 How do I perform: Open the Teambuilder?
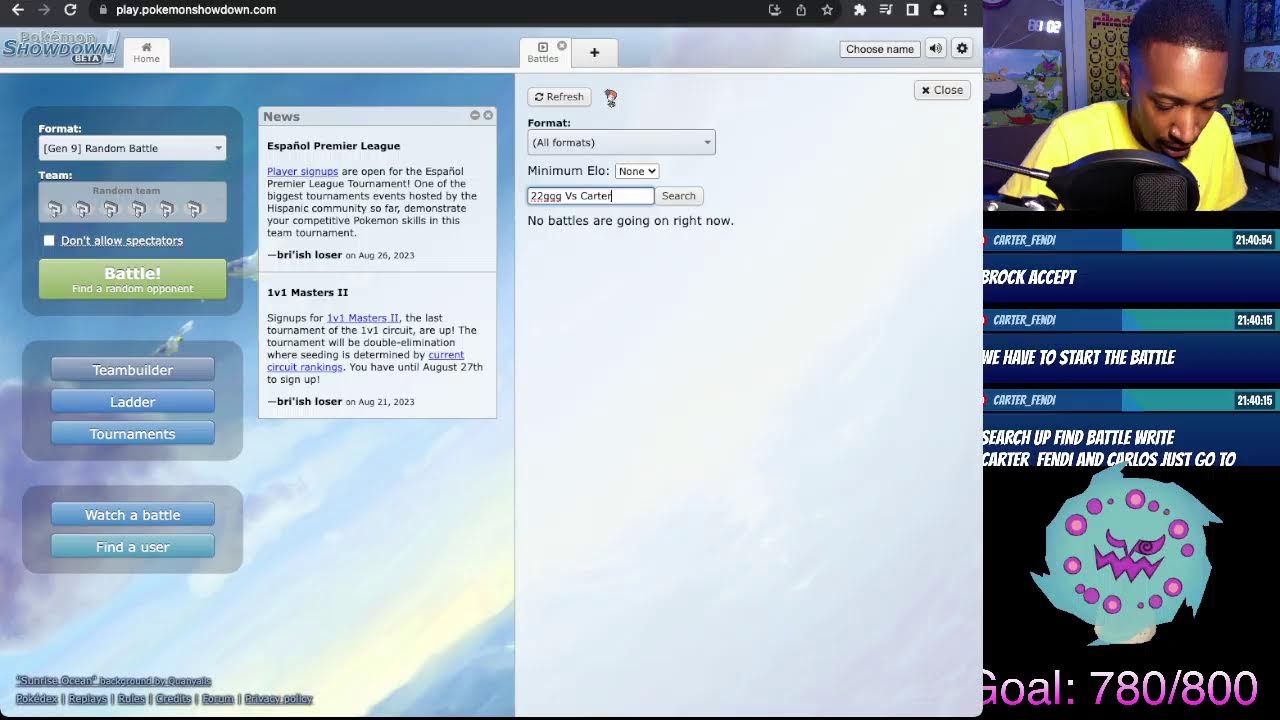(132, 370)
